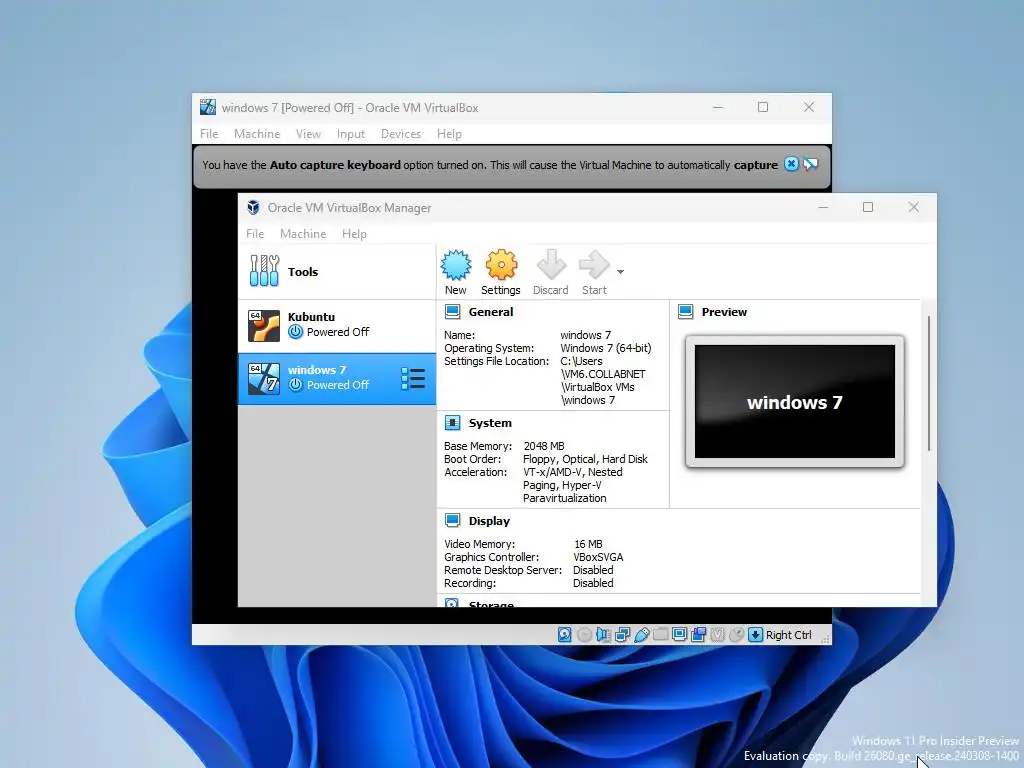Image resolution: width=1024 pixels, height=768 pixels.
Task: Click the recording status bar icon
Action: (698, 635)
